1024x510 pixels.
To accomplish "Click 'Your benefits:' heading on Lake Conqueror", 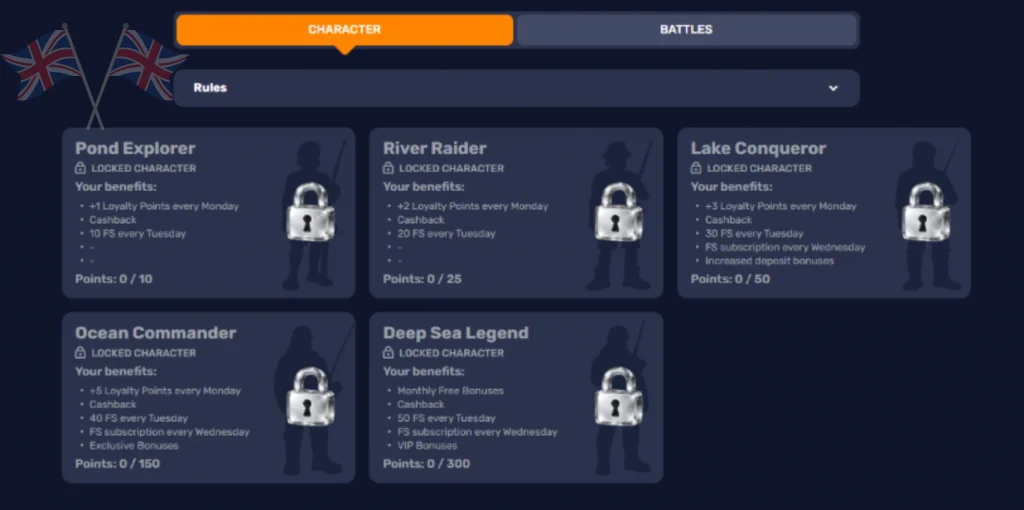I will (x=731, y=187).
